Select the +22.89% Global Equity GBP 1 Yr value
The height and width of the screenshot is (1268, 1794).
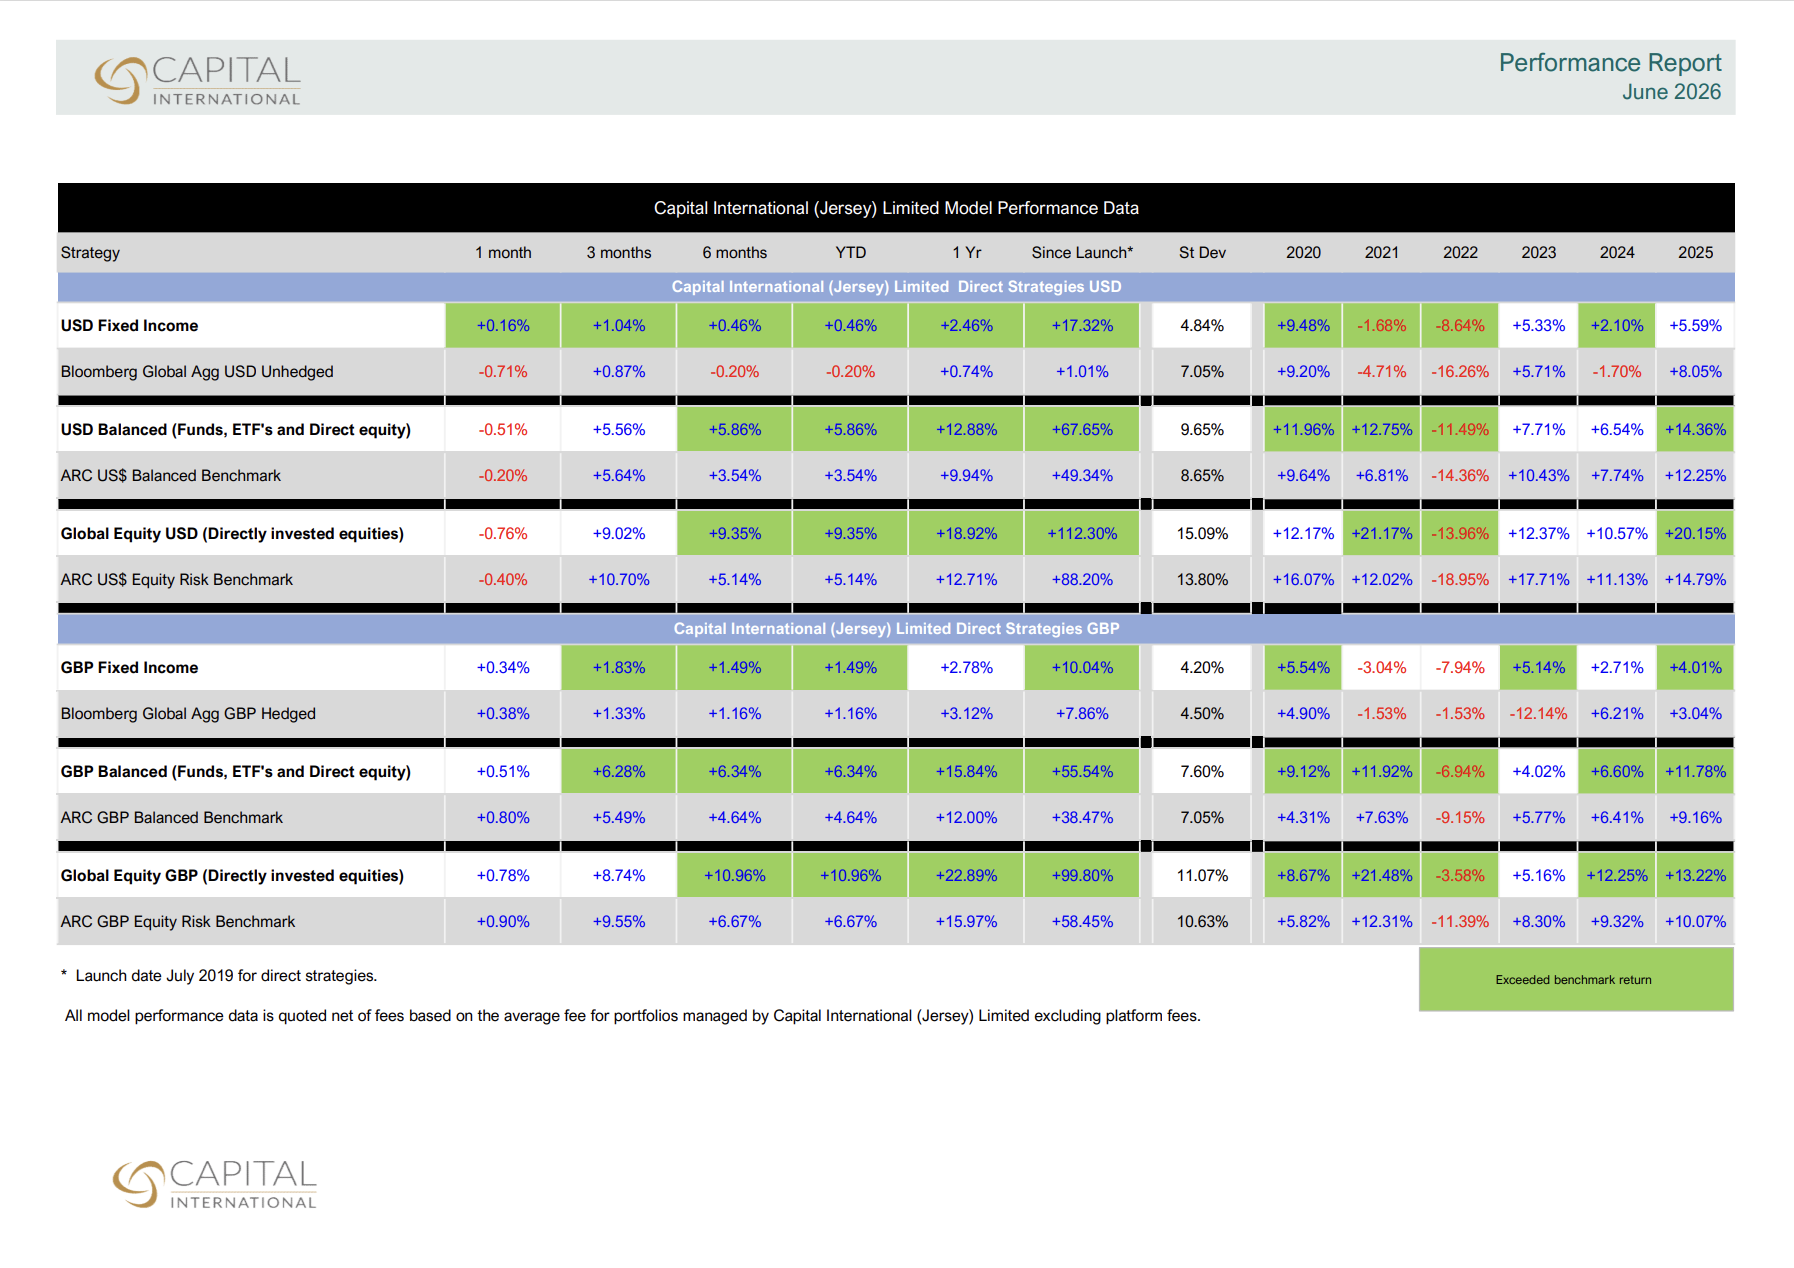(966, 876)
